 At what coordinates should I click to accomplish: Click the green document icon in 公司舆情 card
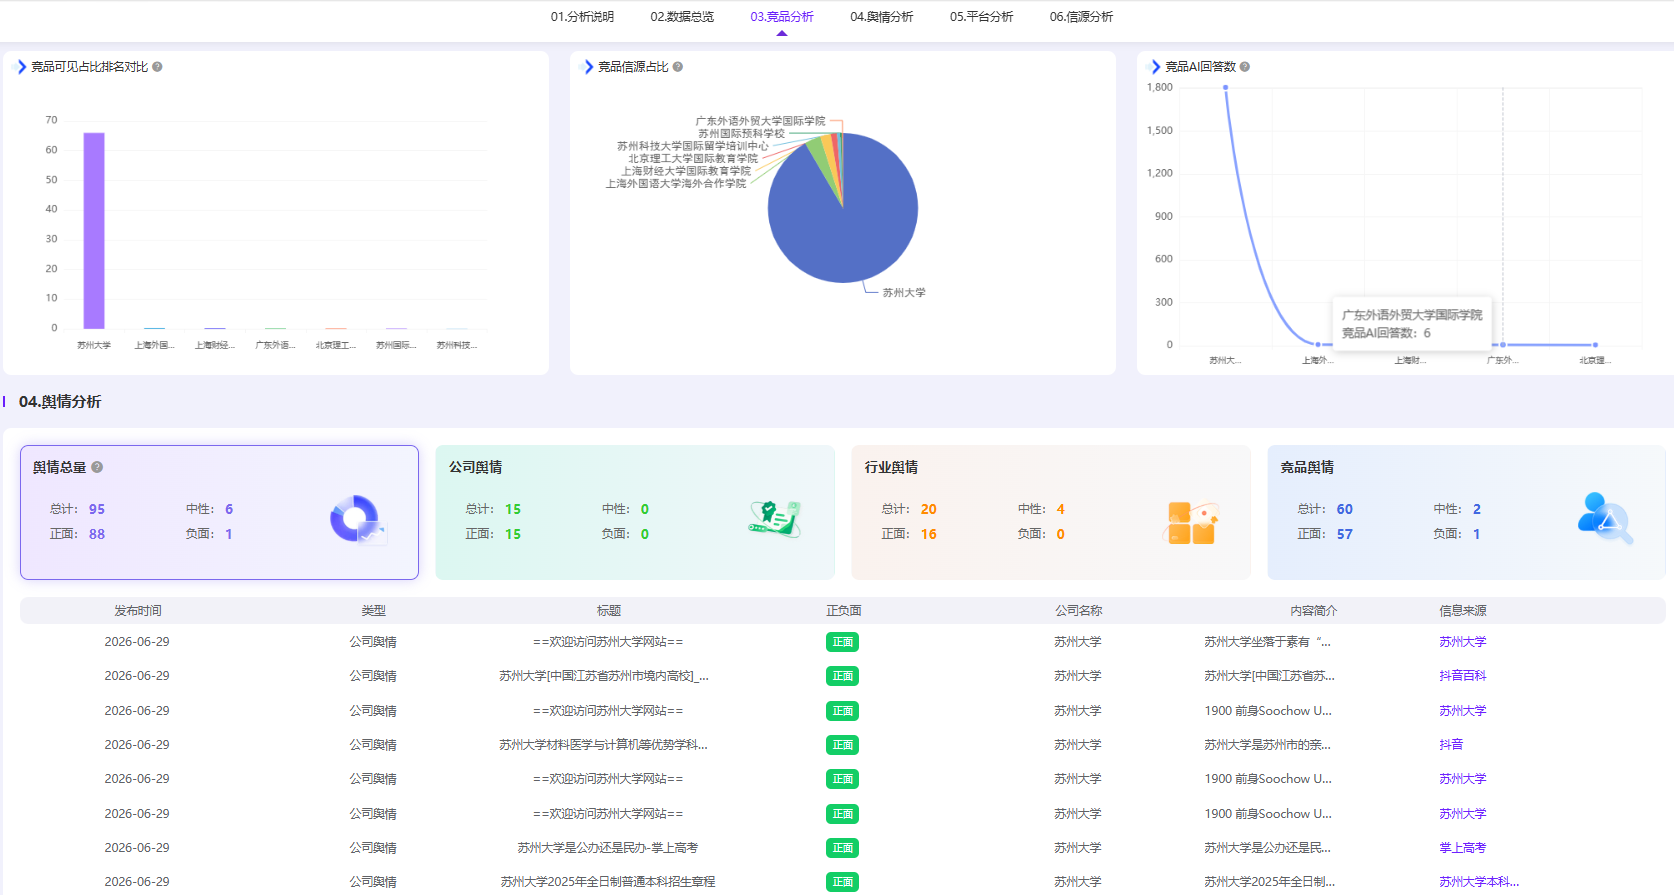click(x=775, y=519)
